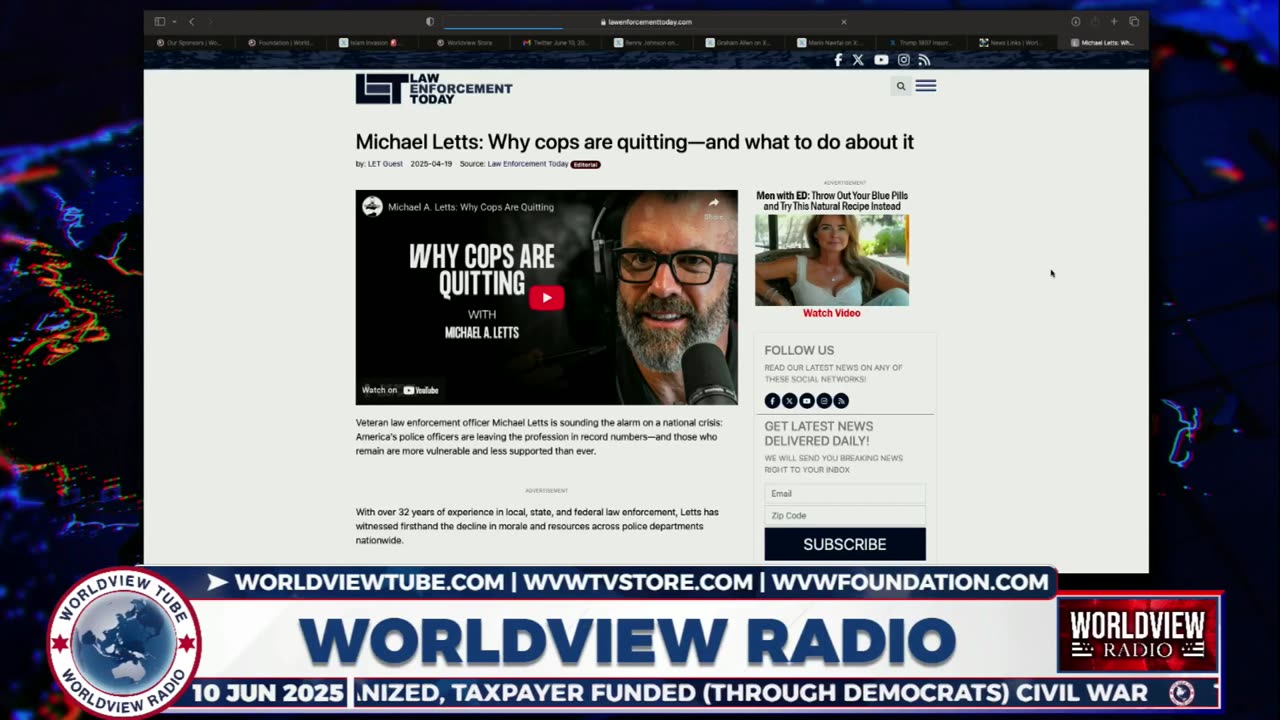Go forward with the browser forward arrow
This screenshot has width=1280, height=720.
pyautogui.click(x=210, y=21)
